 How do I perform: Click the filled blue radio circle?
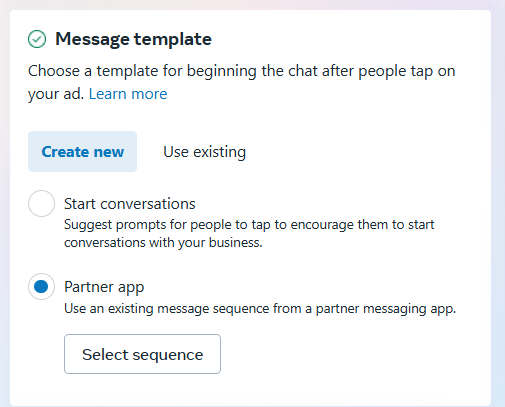pos(41,287)
